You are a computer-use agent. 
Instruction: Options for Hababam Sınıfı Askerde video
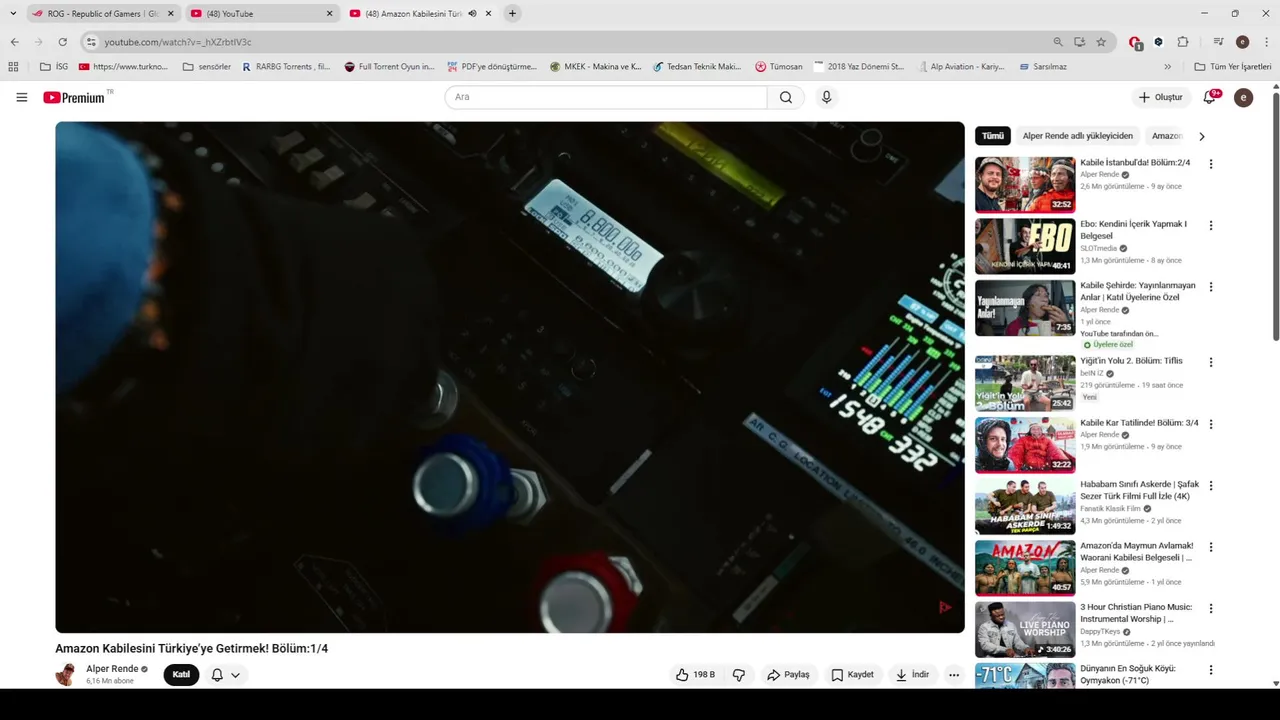coord(1210,486)
